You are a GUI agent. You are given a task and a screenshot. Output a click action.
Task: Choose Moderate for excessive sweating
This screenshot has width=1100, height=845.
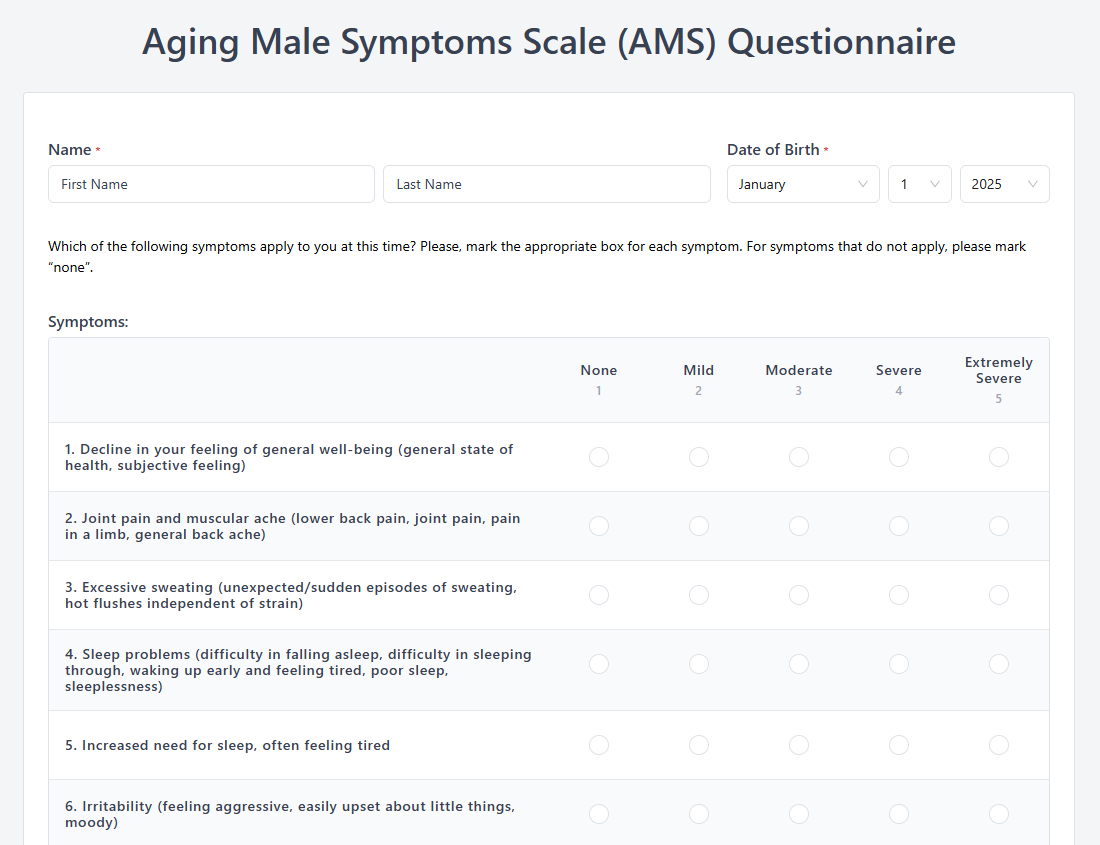click(799, 595)
